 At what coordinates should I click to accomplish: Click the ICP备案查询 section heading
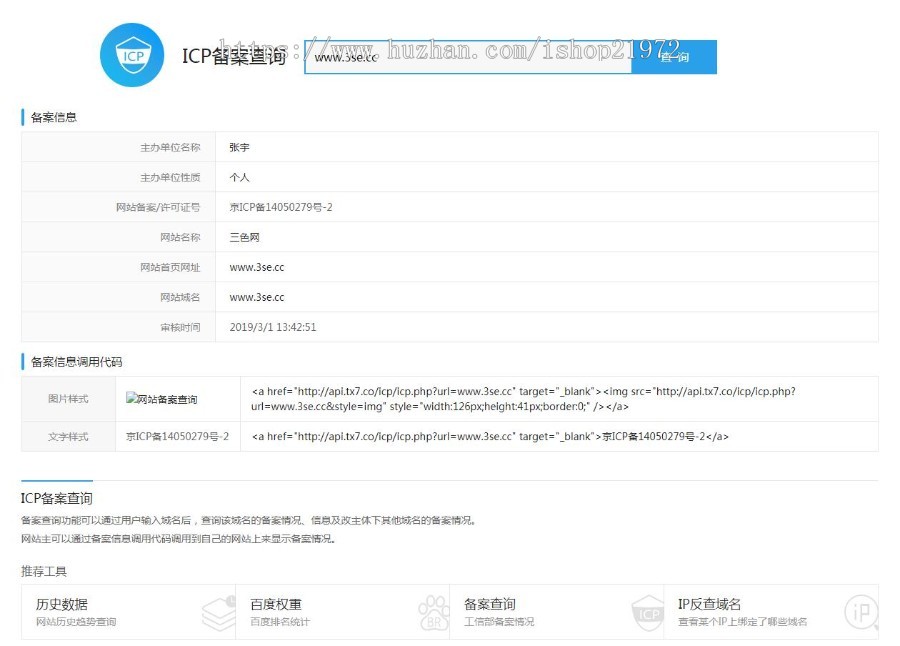pyautogui.click(x=57, y=498)
